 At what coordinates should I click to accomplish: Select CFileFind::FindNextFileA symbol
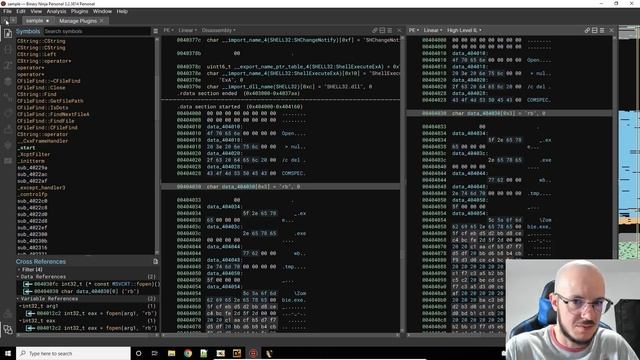tap(53, 114)
